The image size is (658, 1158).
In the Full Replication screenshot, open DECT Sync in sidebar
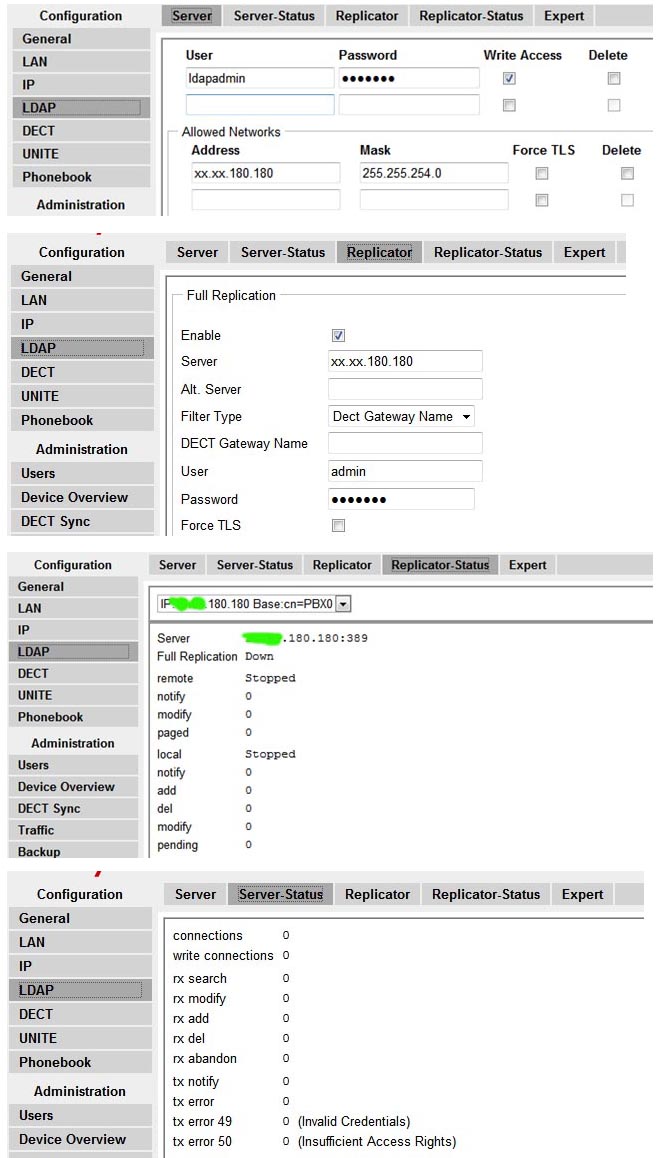[x=83, y=521]
